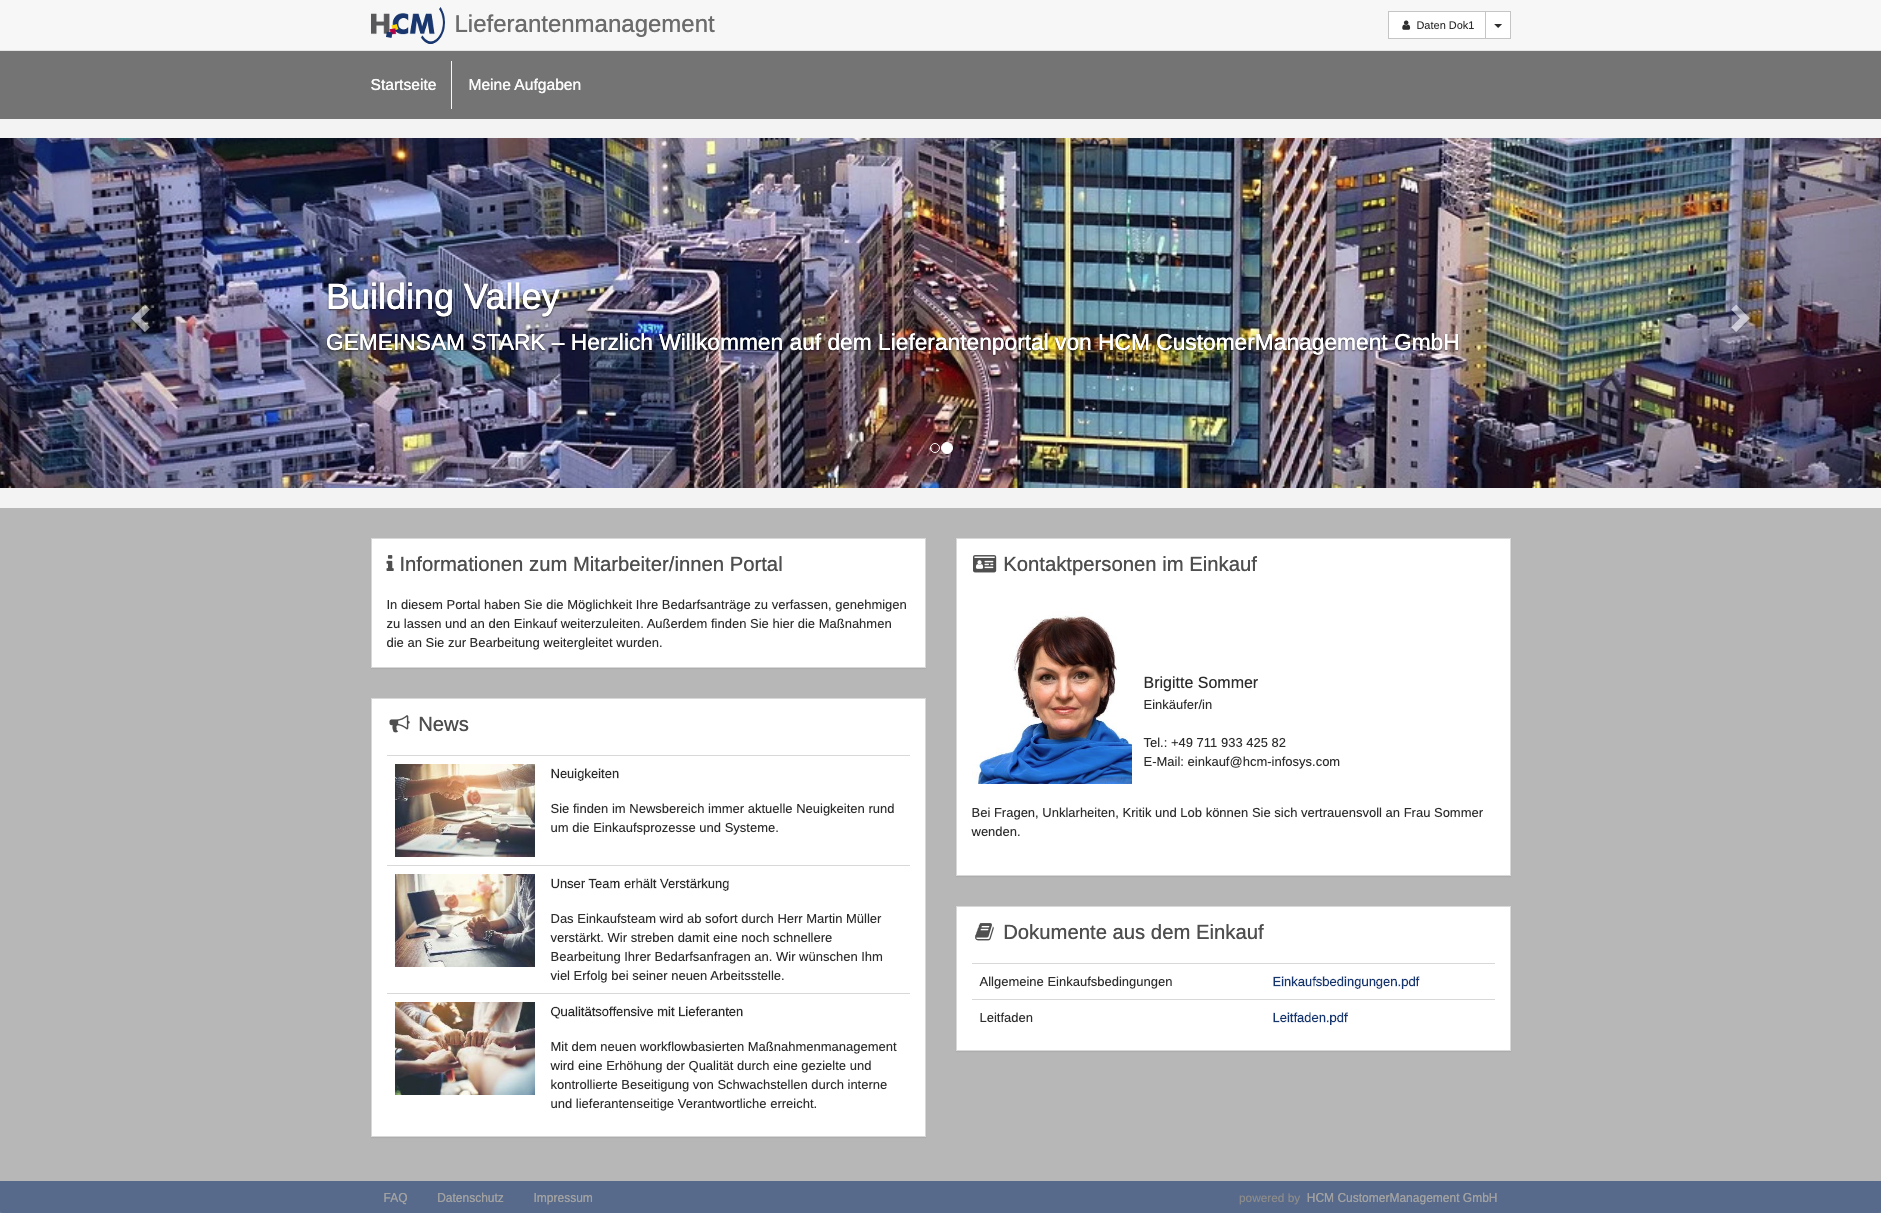This screenshot has width=1881, height=1213.
Task: Click the previous slide arrow on carousel
Action: tap(141, 318)
